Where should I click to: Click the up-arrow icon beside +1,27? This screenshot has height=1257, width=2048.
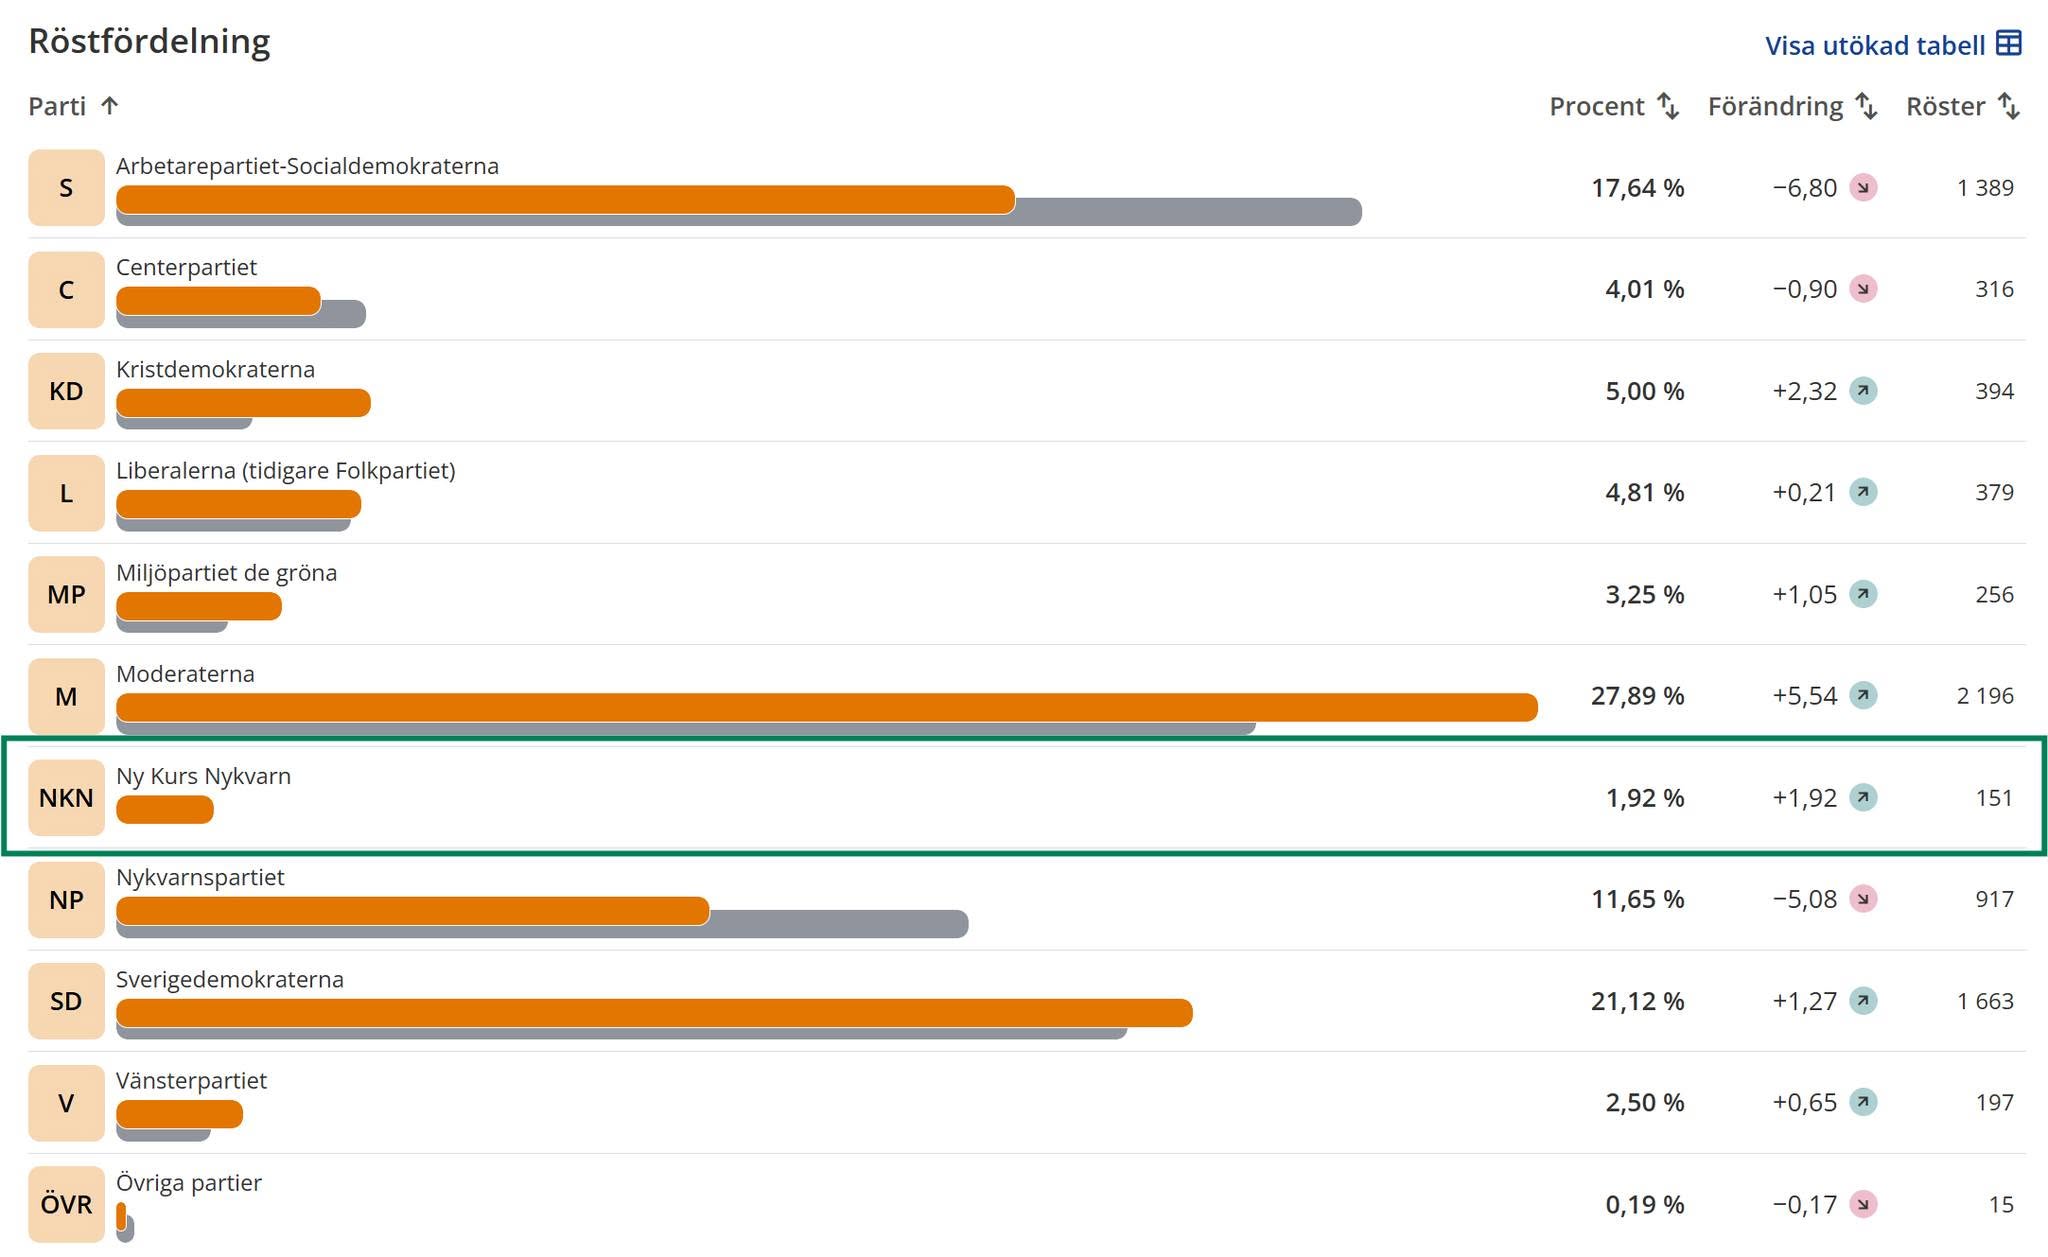[x=1863, y=1001]
